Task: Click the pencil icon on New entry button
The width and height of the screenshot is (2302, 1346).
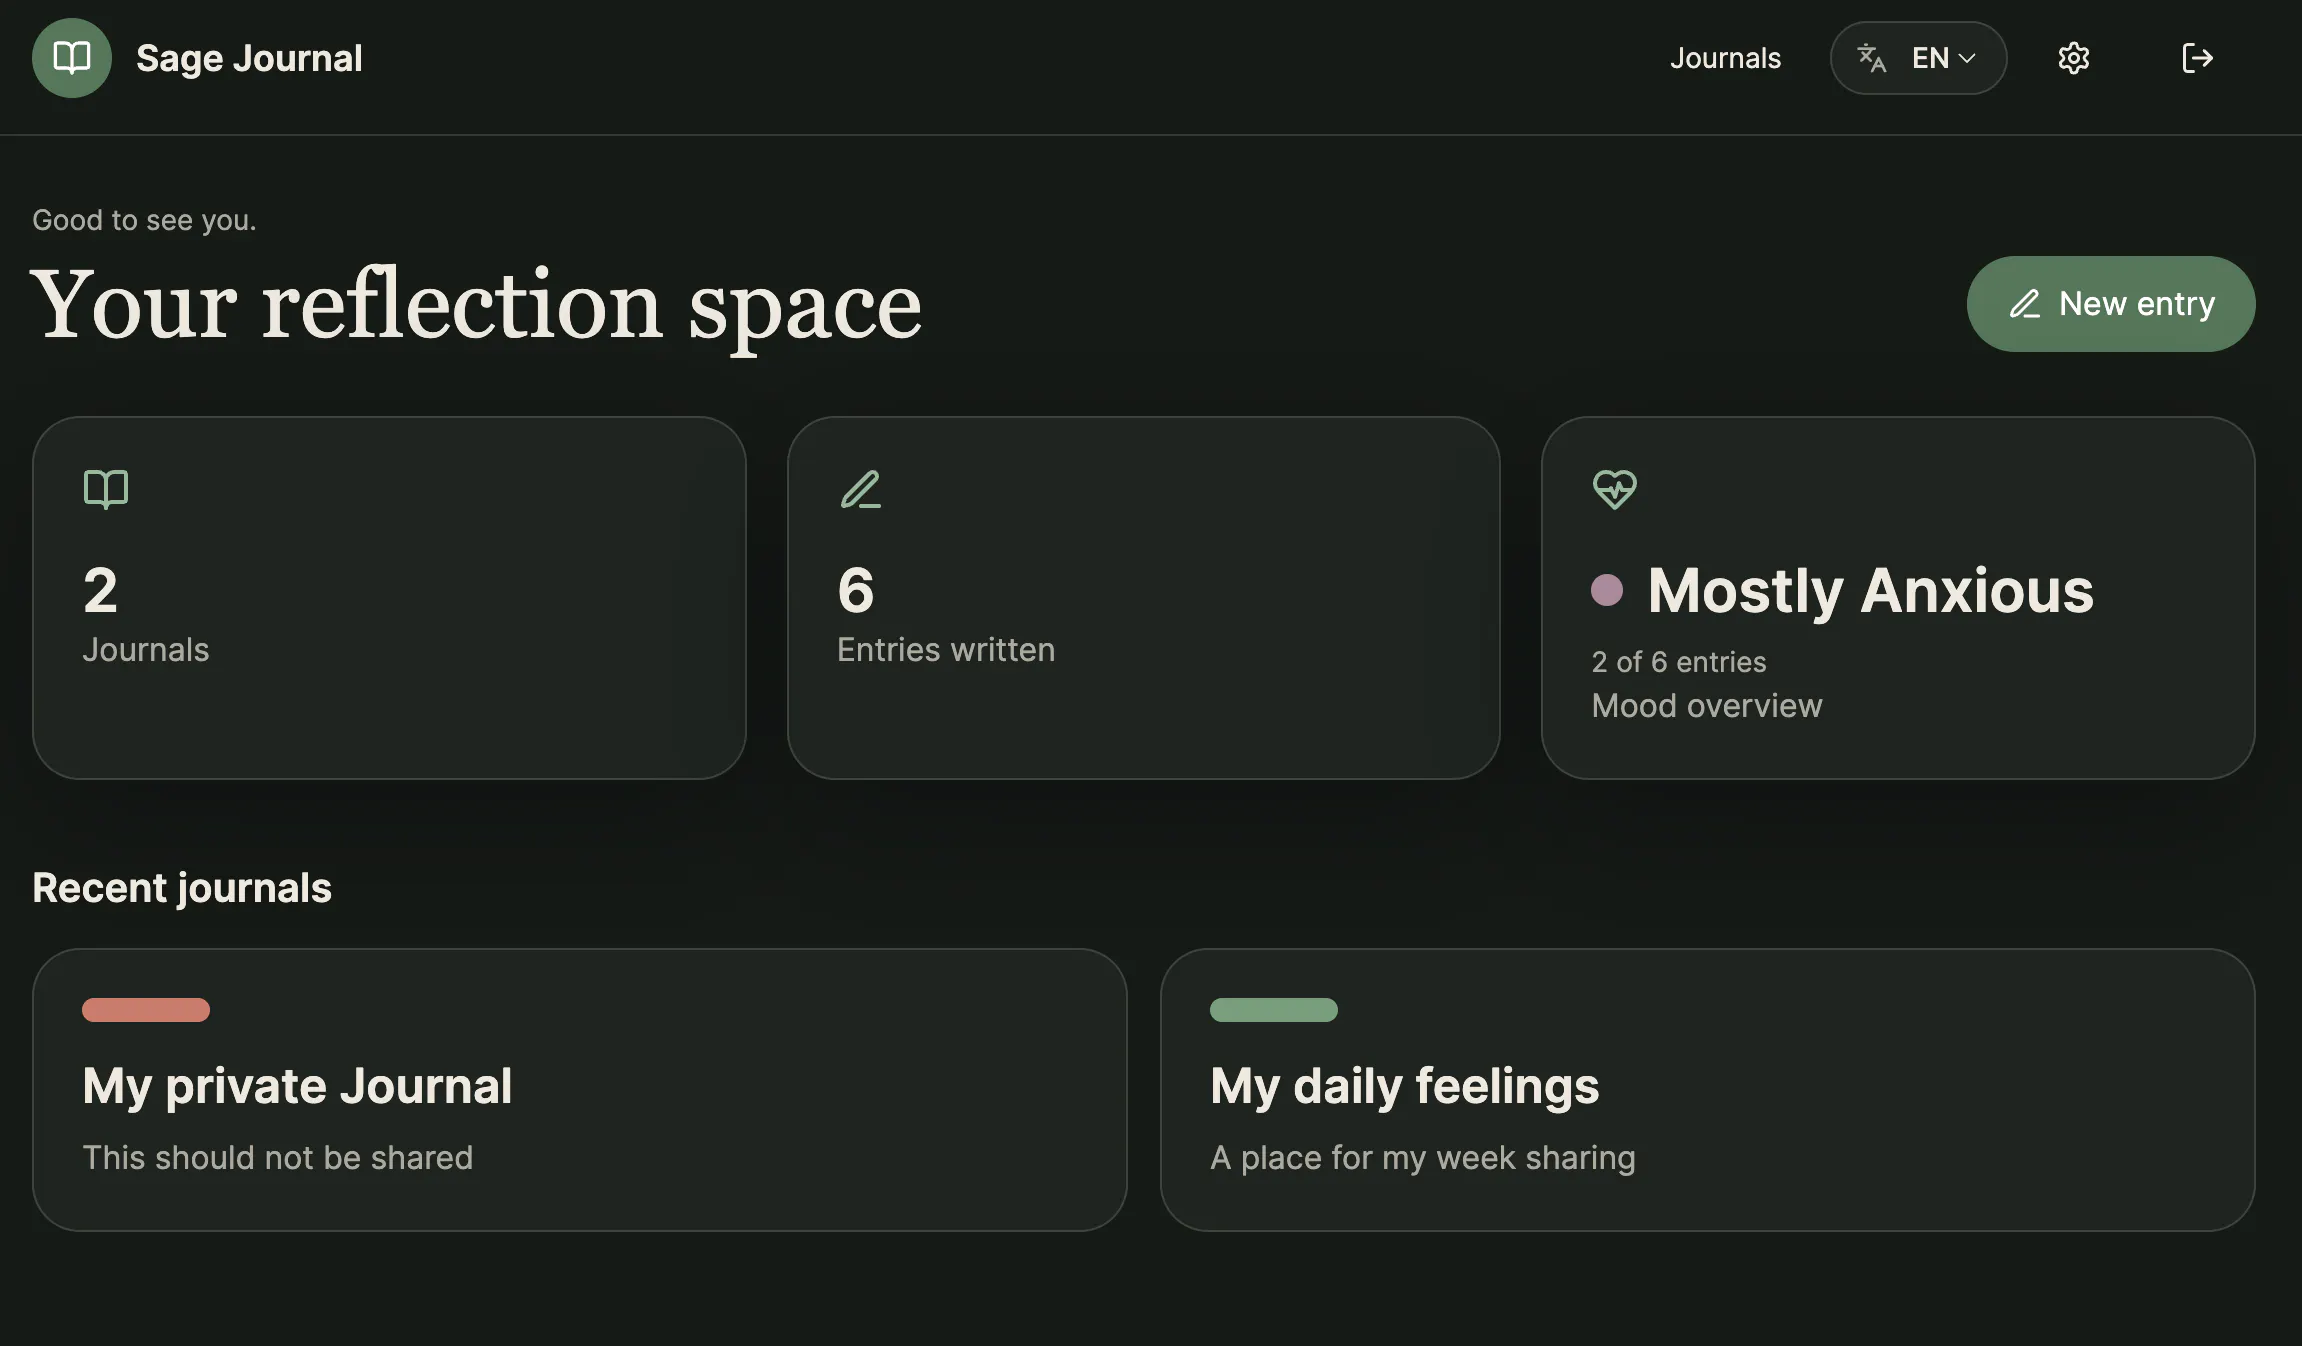Action: click(2025, 304)
